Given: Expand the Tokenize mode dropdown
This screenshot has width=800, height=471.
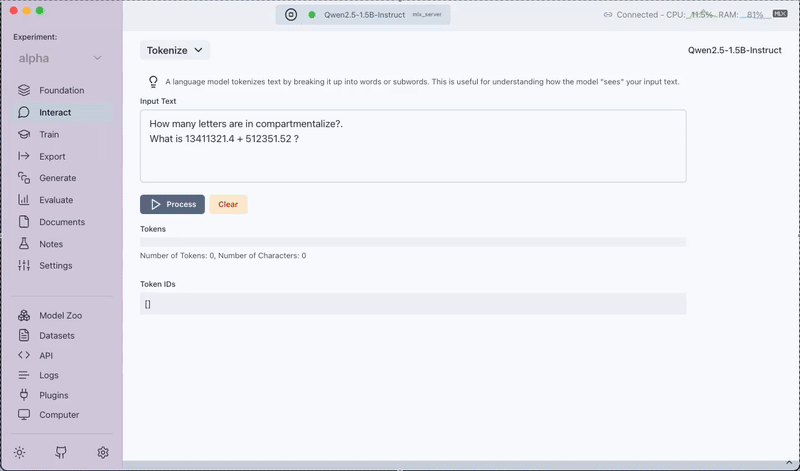Looking at the screenshot, I should tap(175, 50).
